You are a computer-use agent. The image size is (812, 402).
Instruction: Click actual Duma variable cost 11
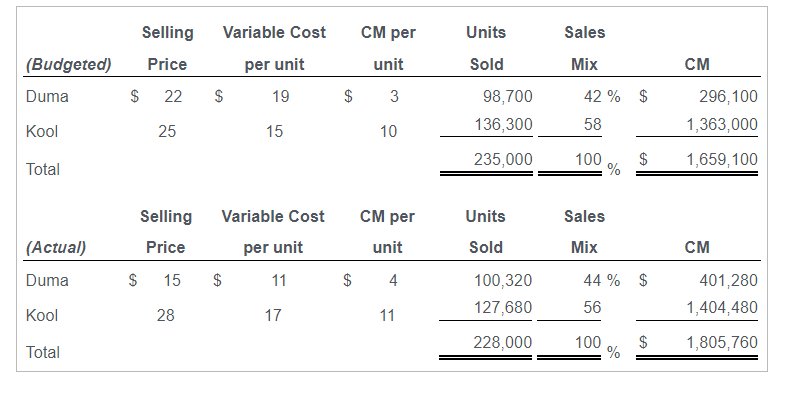pos(279,280)
